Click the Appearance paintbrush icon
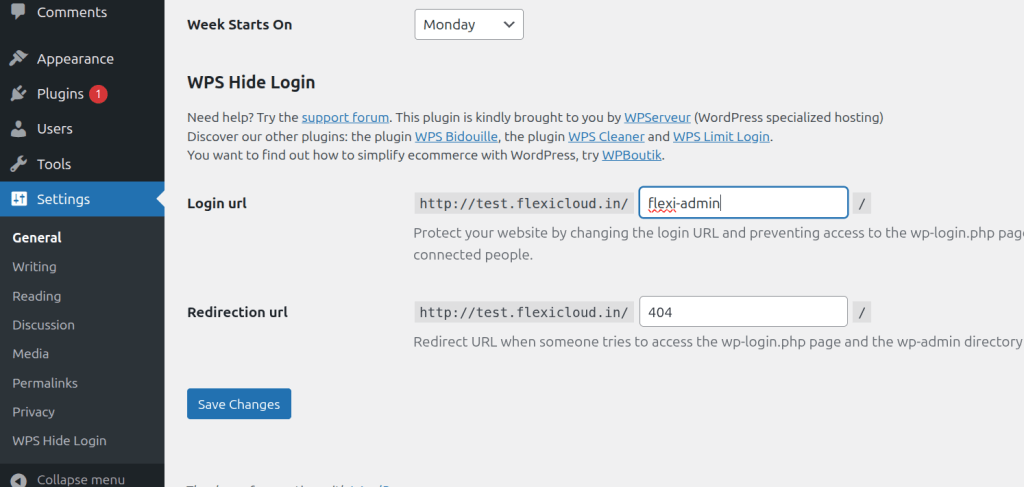 click(19, 59)
